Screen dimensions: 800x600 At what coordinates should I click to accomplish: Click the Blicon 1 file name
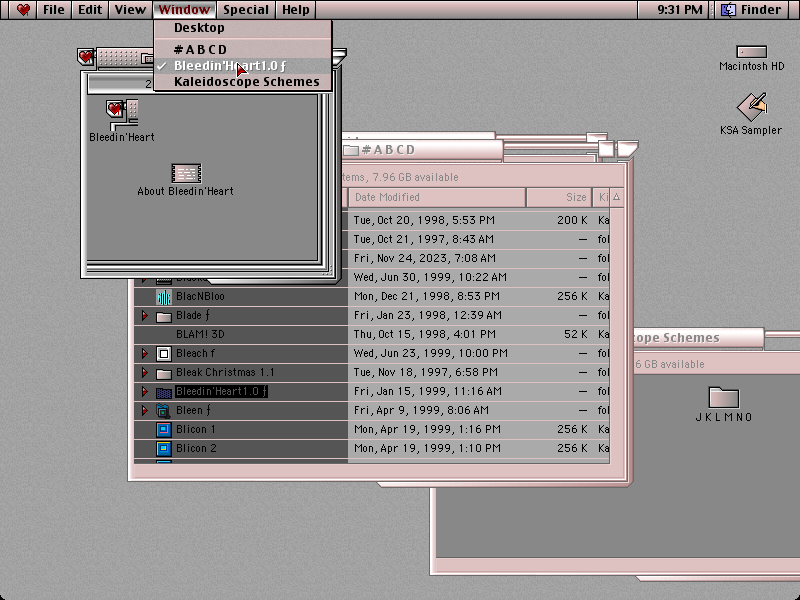[195, 429]
